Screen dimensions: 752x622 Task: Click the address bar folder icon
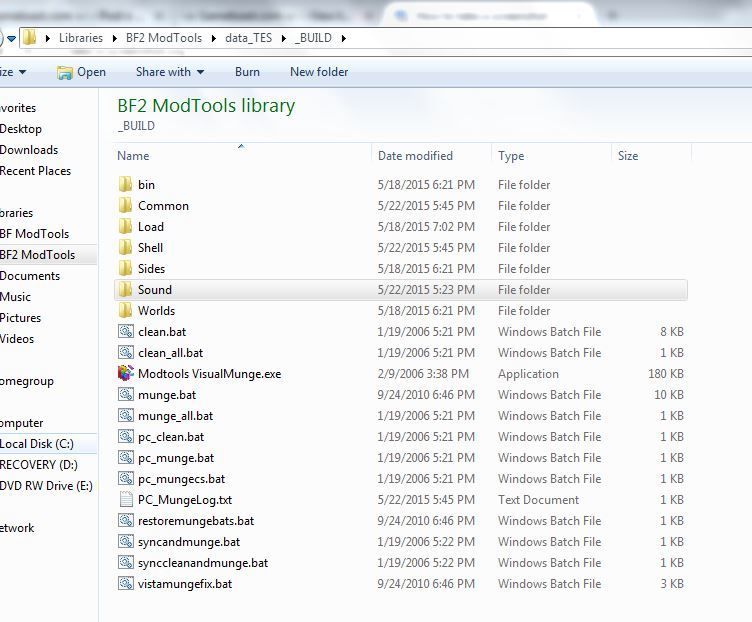30,38
